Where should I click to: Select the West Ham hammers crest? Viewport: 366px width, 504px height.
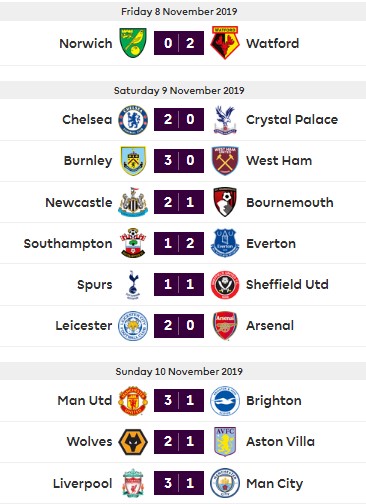point(225,161)
